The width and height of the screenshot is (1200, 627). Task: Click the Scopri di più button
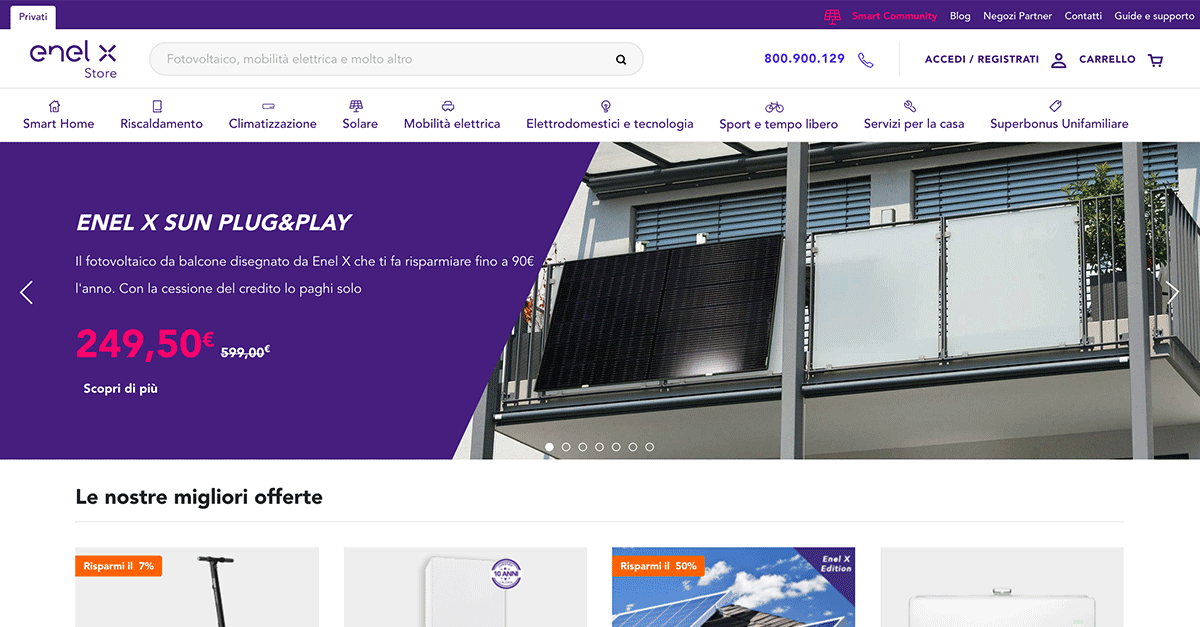tap(120, 388)
